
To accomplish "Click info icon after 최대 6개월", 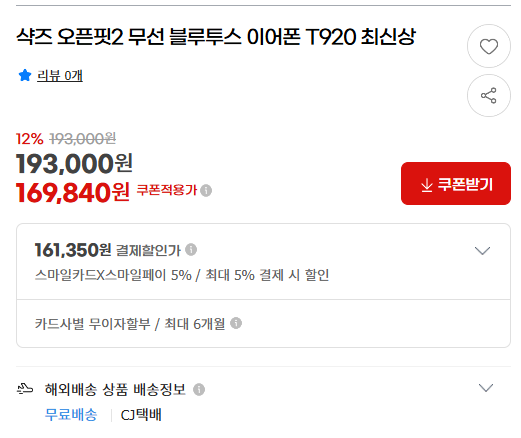I will (236, 323).
